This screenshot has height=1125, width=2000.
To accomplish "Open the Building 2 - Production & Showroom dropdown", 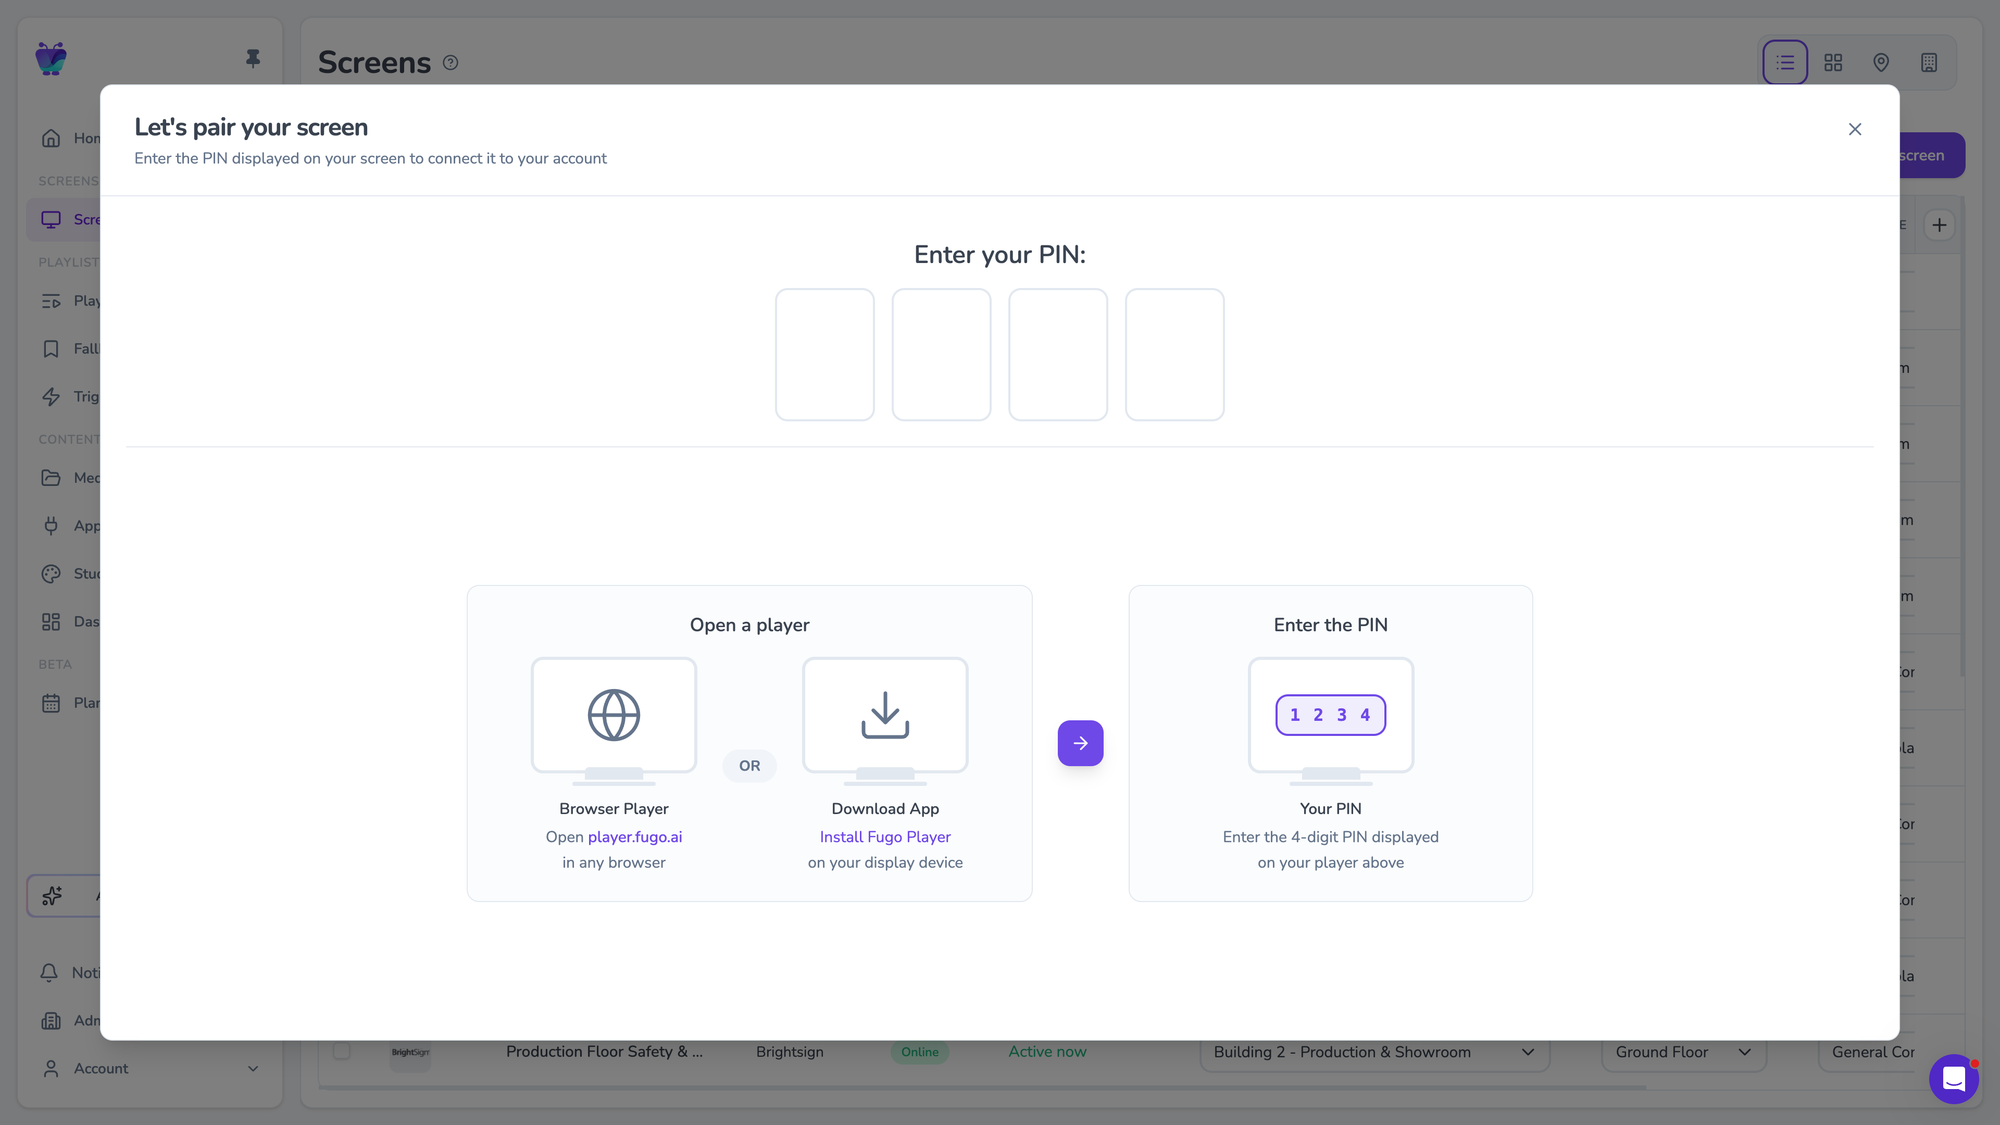I will coord(1375,1053).
